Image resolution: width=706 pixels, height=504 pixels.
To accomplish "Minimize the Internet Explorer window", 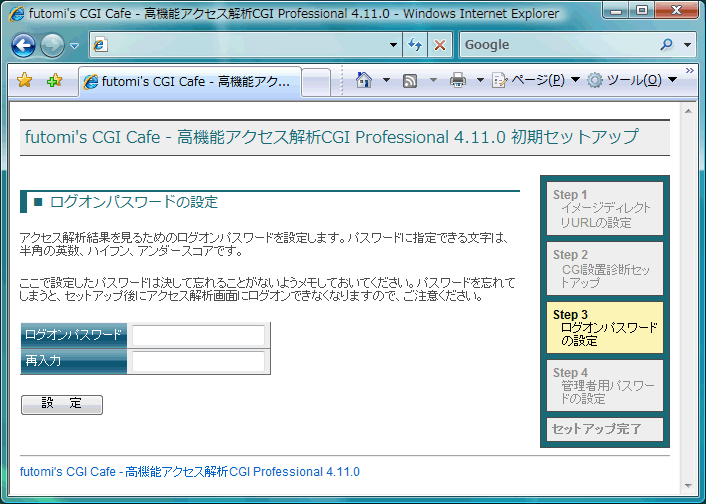I will [x=616, y=9].
